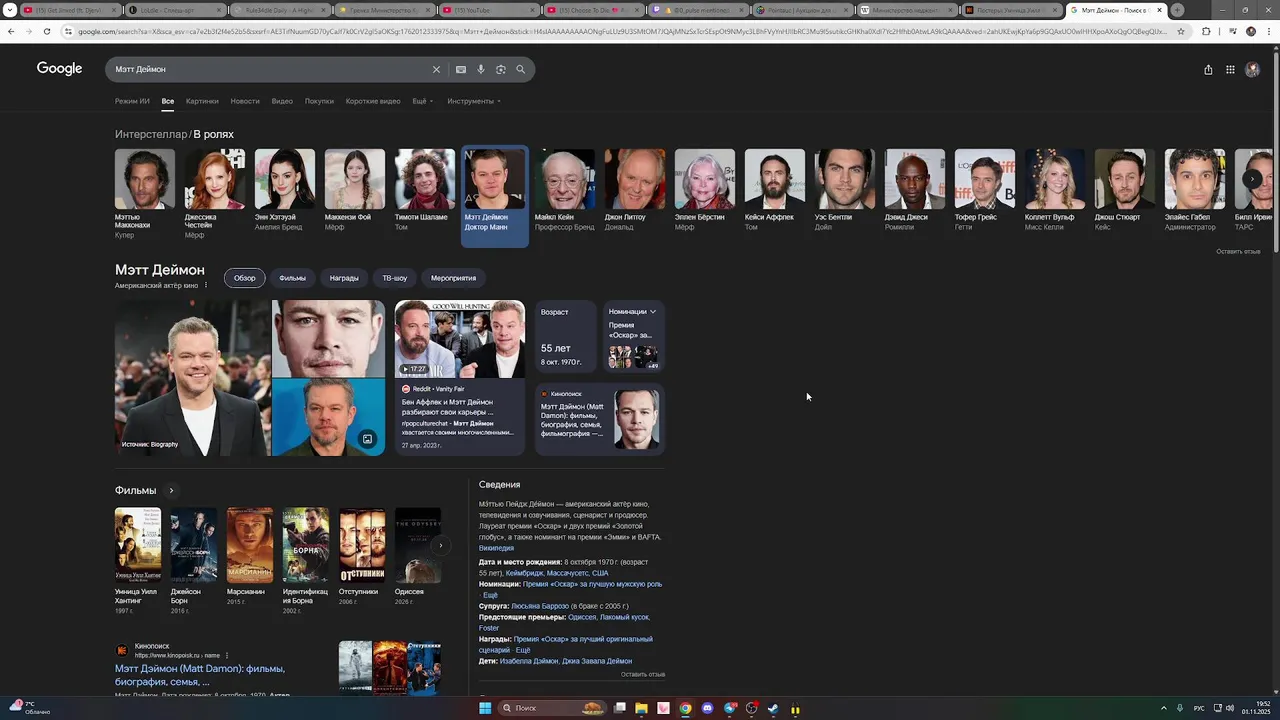
Task: Open three-dot menu of Кинопоиск result
Action: click(x=227, y=655)
